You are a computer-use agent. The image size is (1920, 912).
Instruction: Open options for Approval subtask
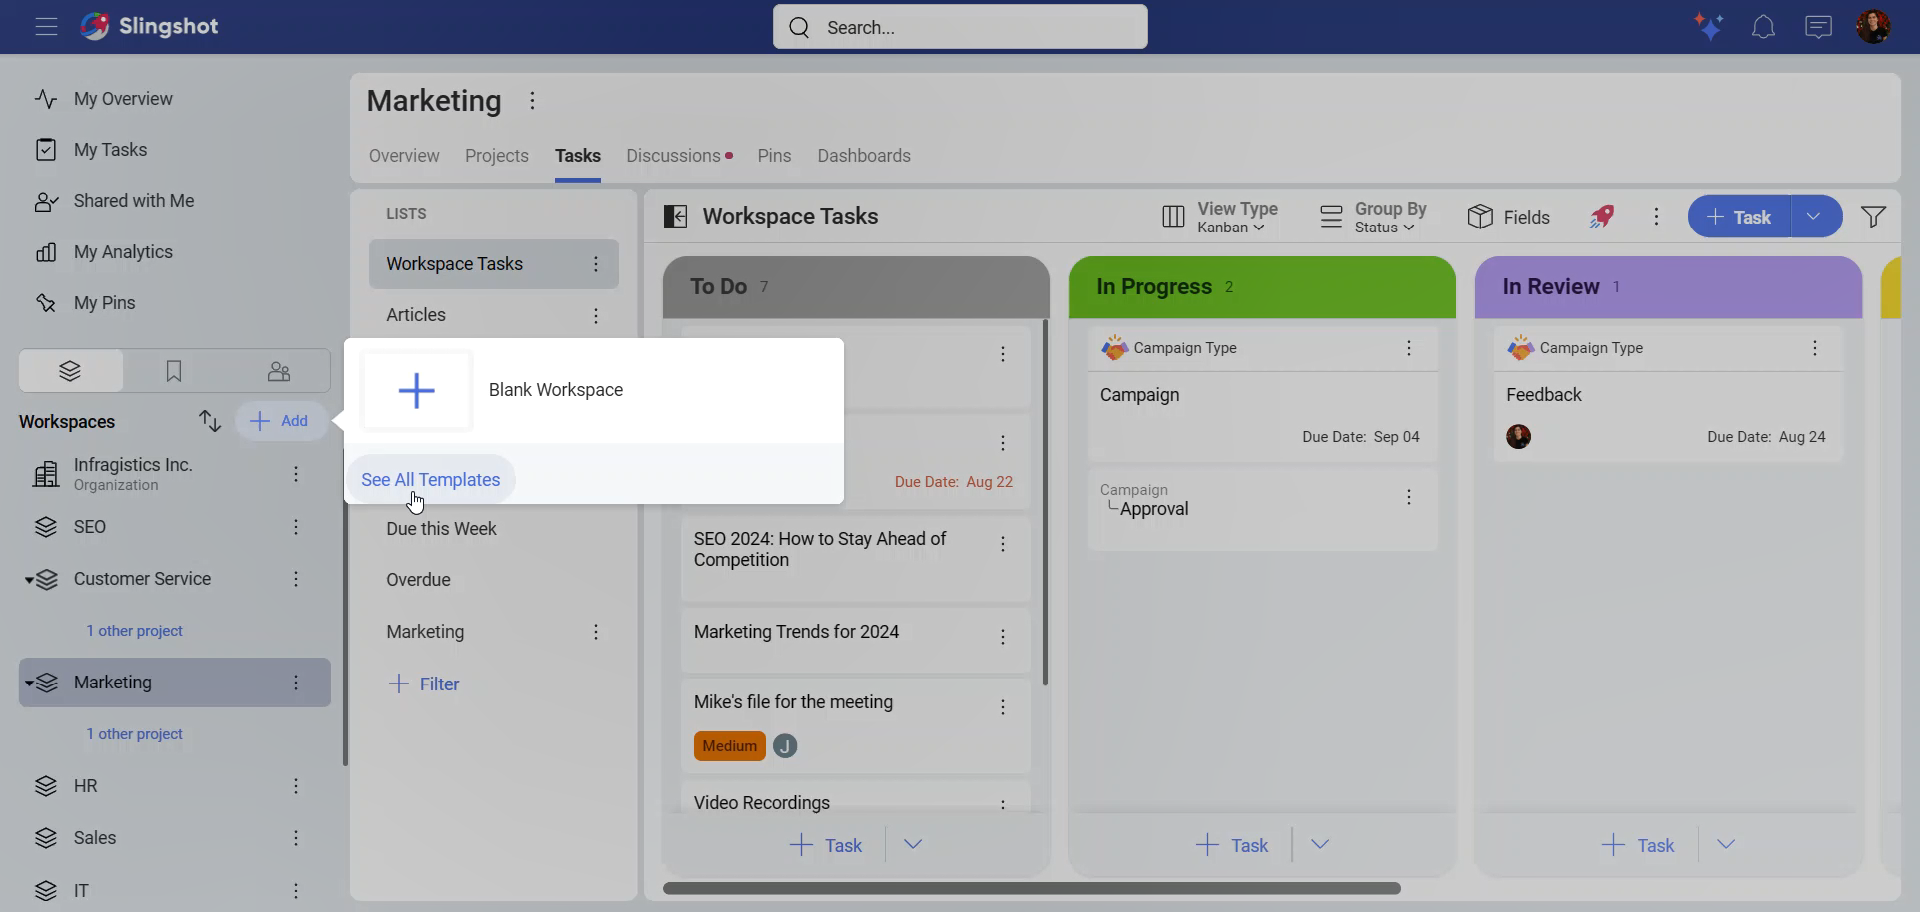click(x=1409, y=497)
